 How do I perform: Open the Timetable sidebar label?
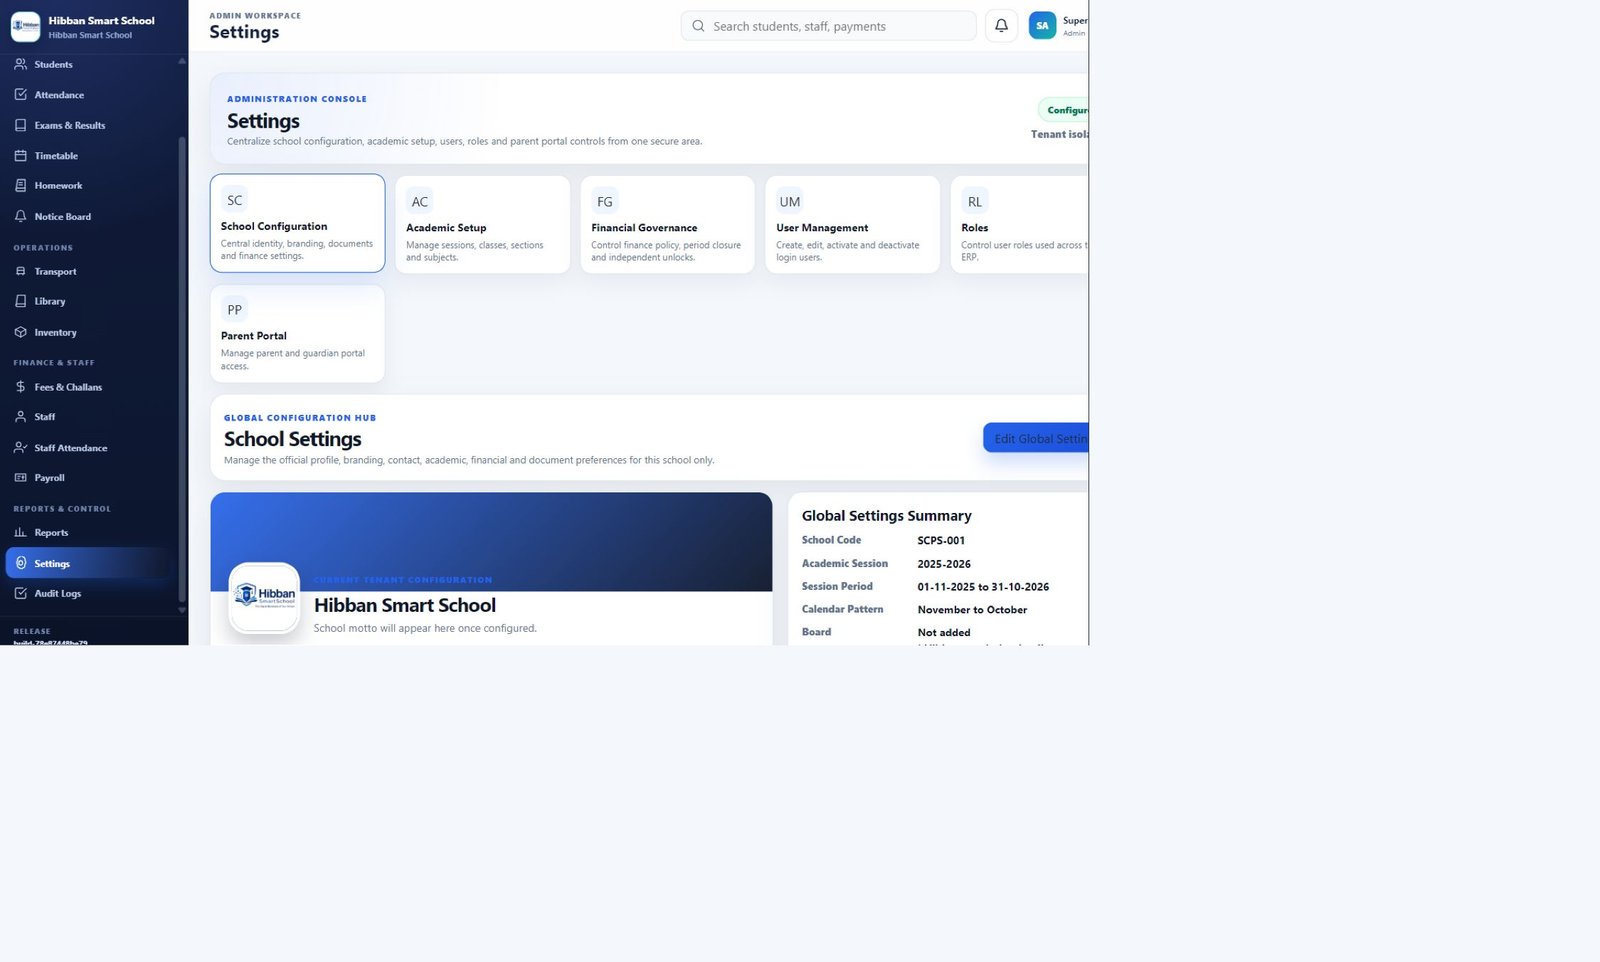click(x=56, y=156)
